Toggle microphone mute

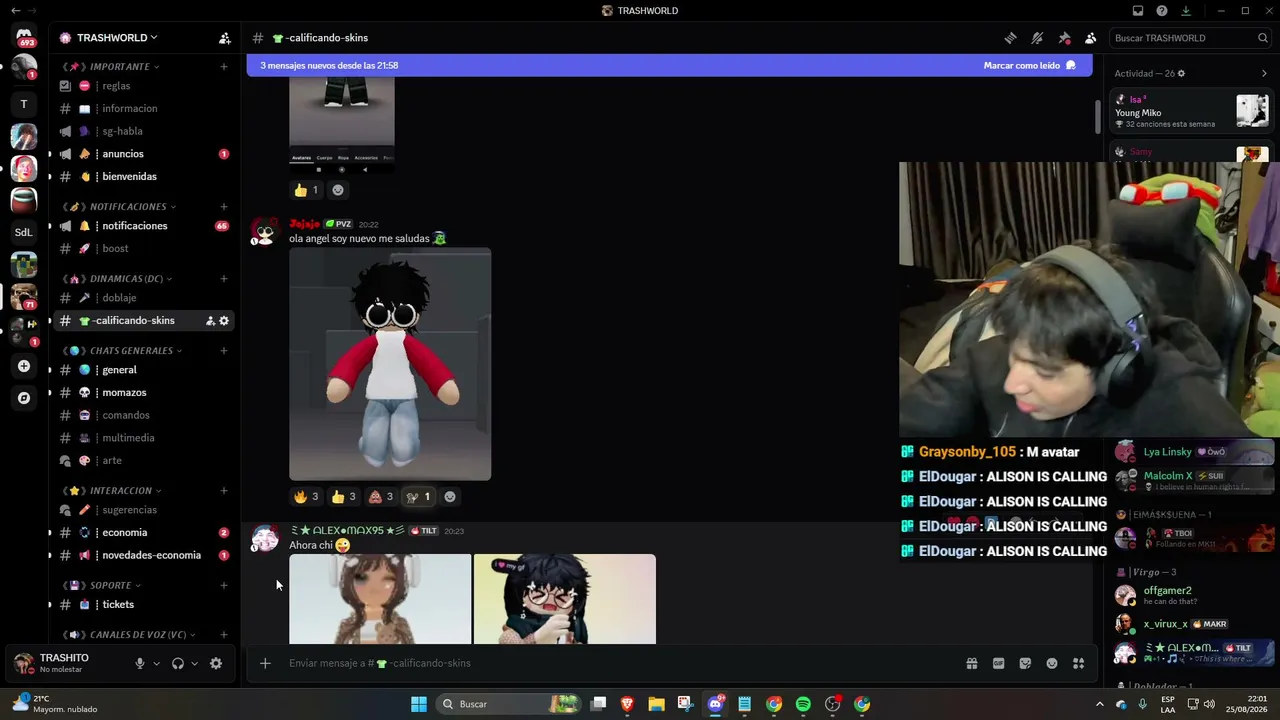pos(139,663)
